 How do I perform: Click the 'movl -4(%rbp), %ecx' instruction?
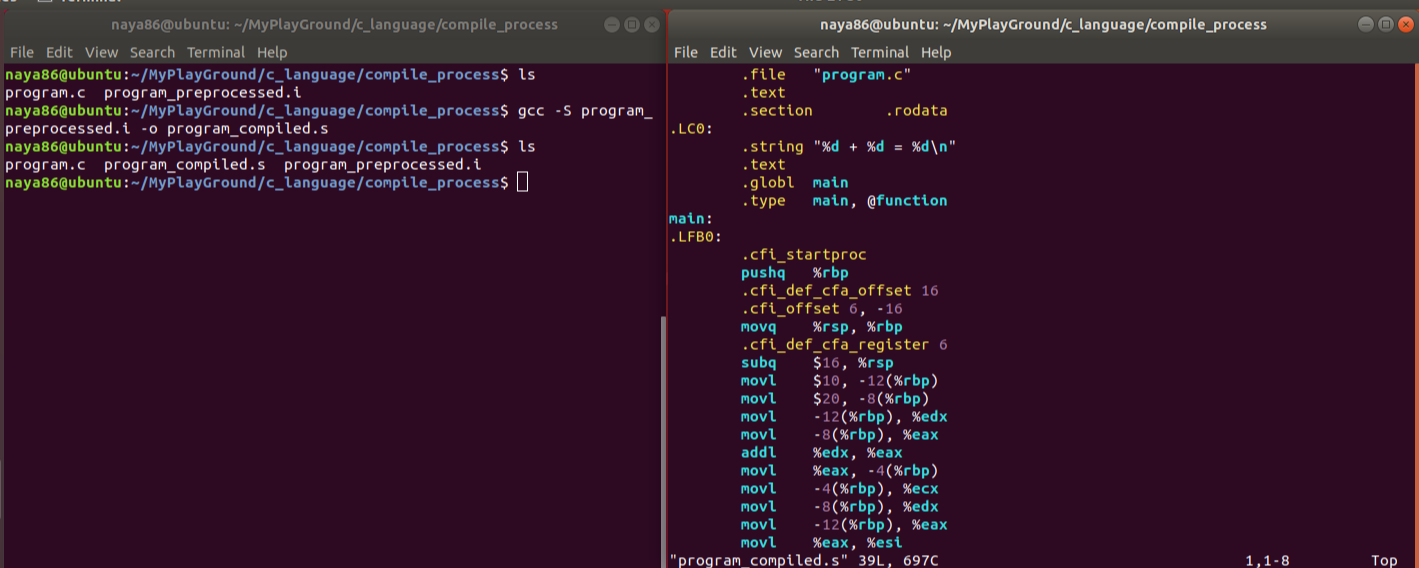click(x=840, y=488)
